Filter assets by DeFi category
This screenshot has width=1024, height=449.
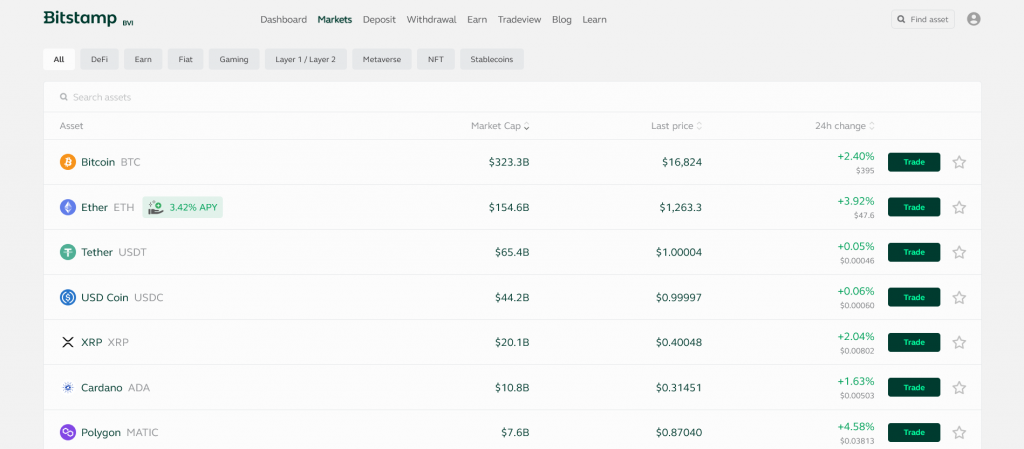99,59
